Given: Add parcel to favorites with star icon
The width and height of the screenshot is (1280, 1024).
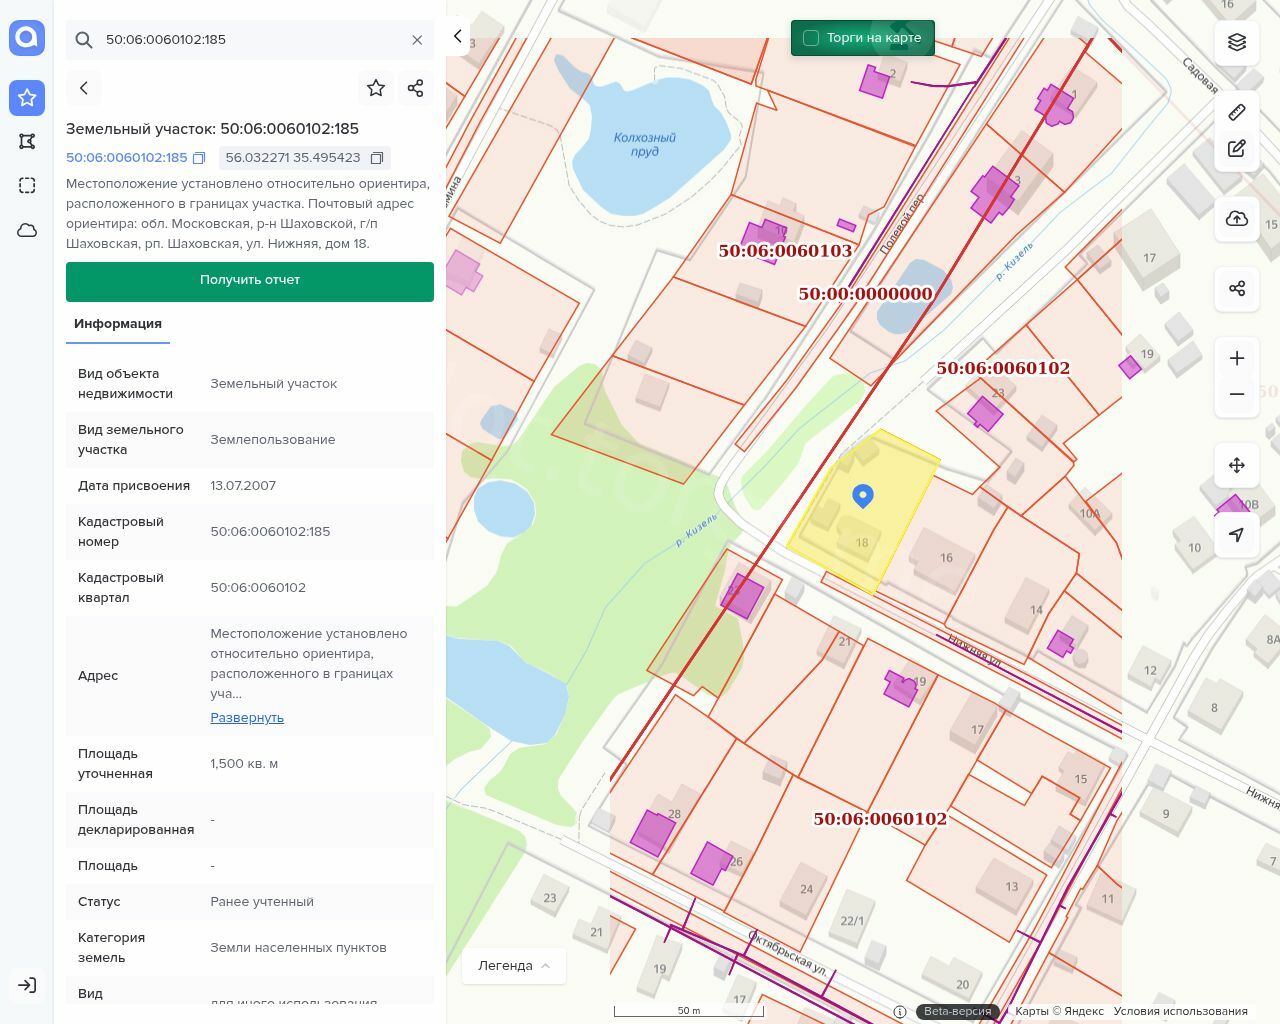Looking at the screenshot, I should pyautogui.click(x=376, y=88).
